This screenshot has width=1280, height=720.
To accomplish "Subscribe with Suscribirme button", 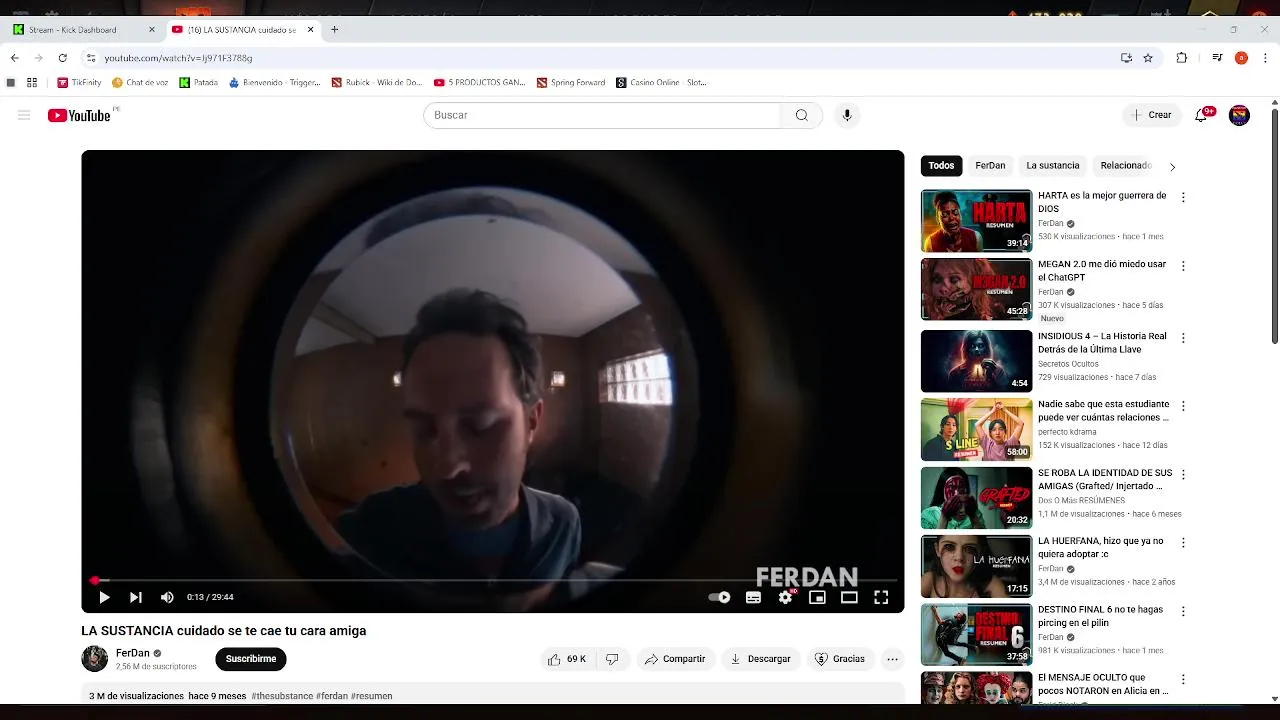I will (251, 659).
